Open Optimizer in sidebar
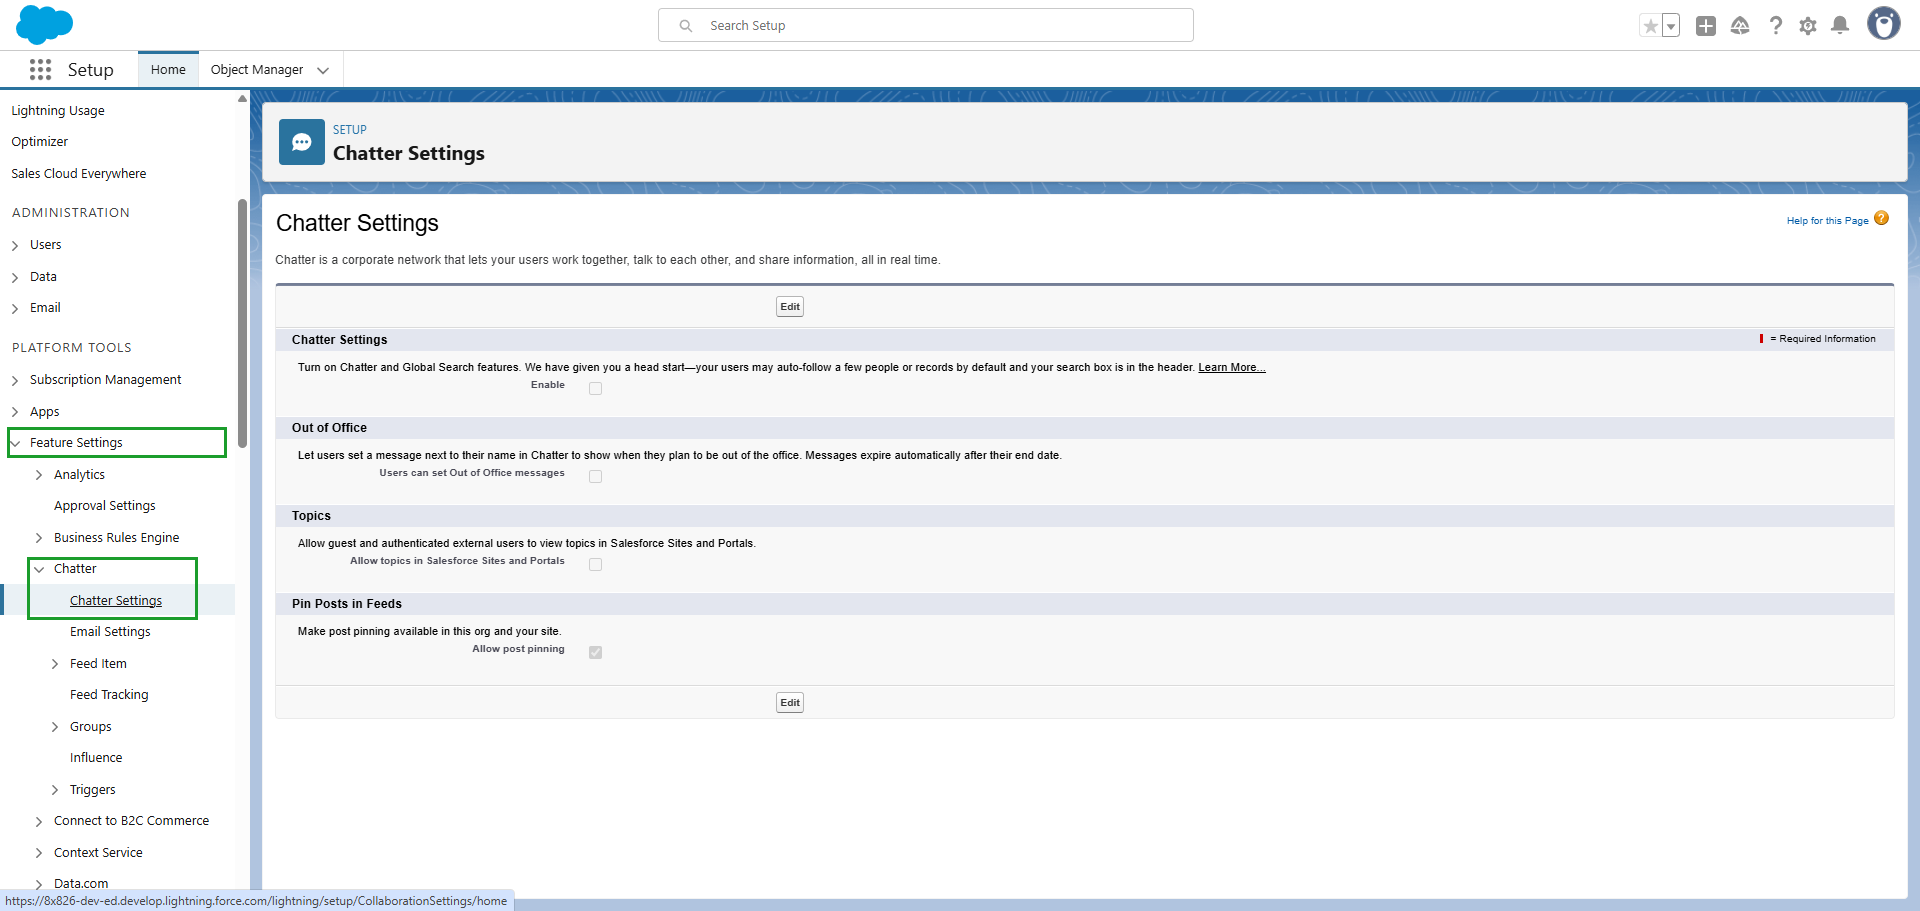Viewport: 1920px width, 911px height. tap(40, 142)
